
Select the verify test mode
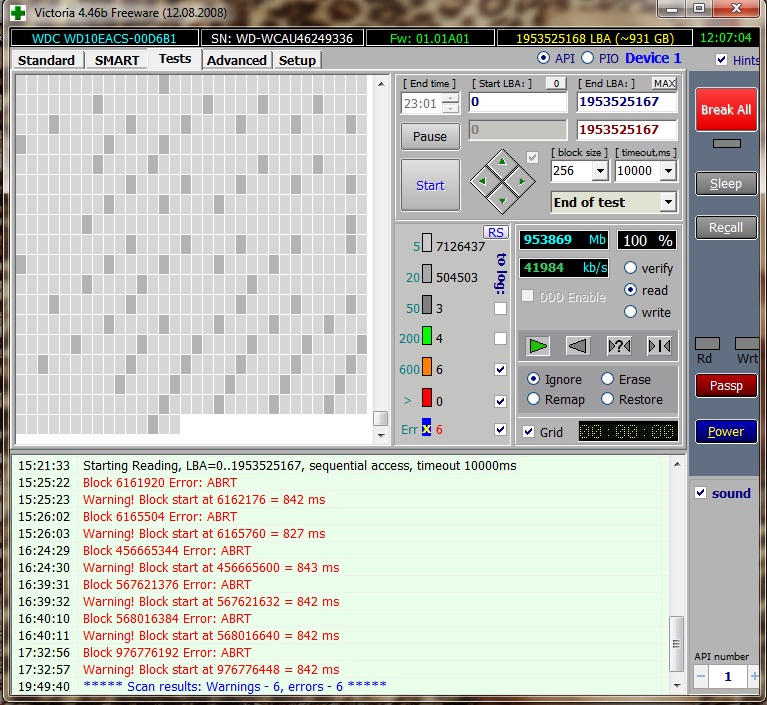(x=631, y=268)
